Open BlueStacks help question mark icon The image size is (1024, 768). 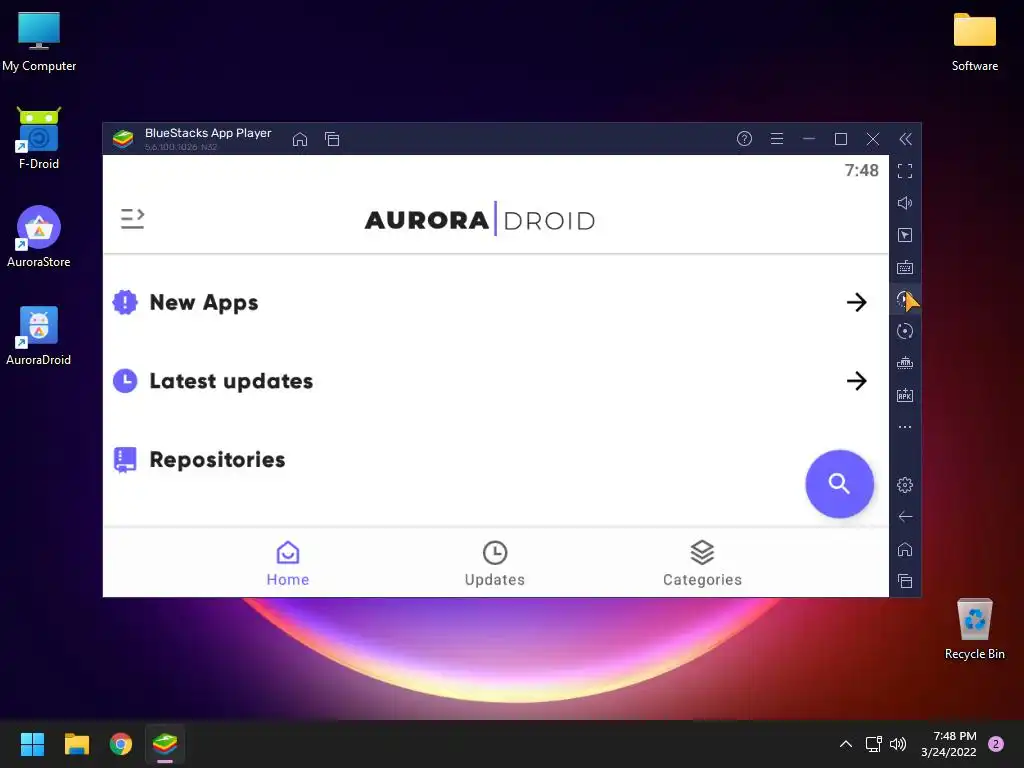point(744,138)
